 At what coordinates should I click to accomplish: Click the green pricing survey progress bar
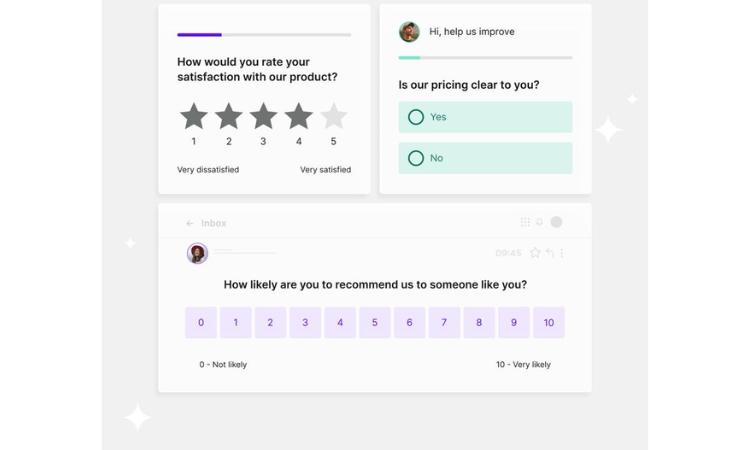point(410,58)
